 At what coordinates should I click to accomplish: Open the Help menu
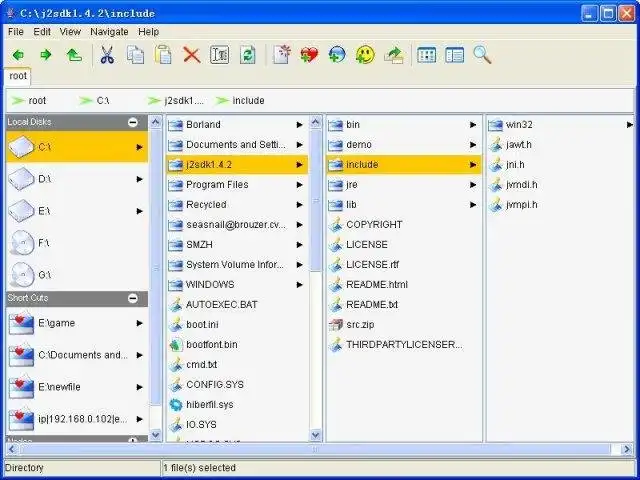[149, 32]
